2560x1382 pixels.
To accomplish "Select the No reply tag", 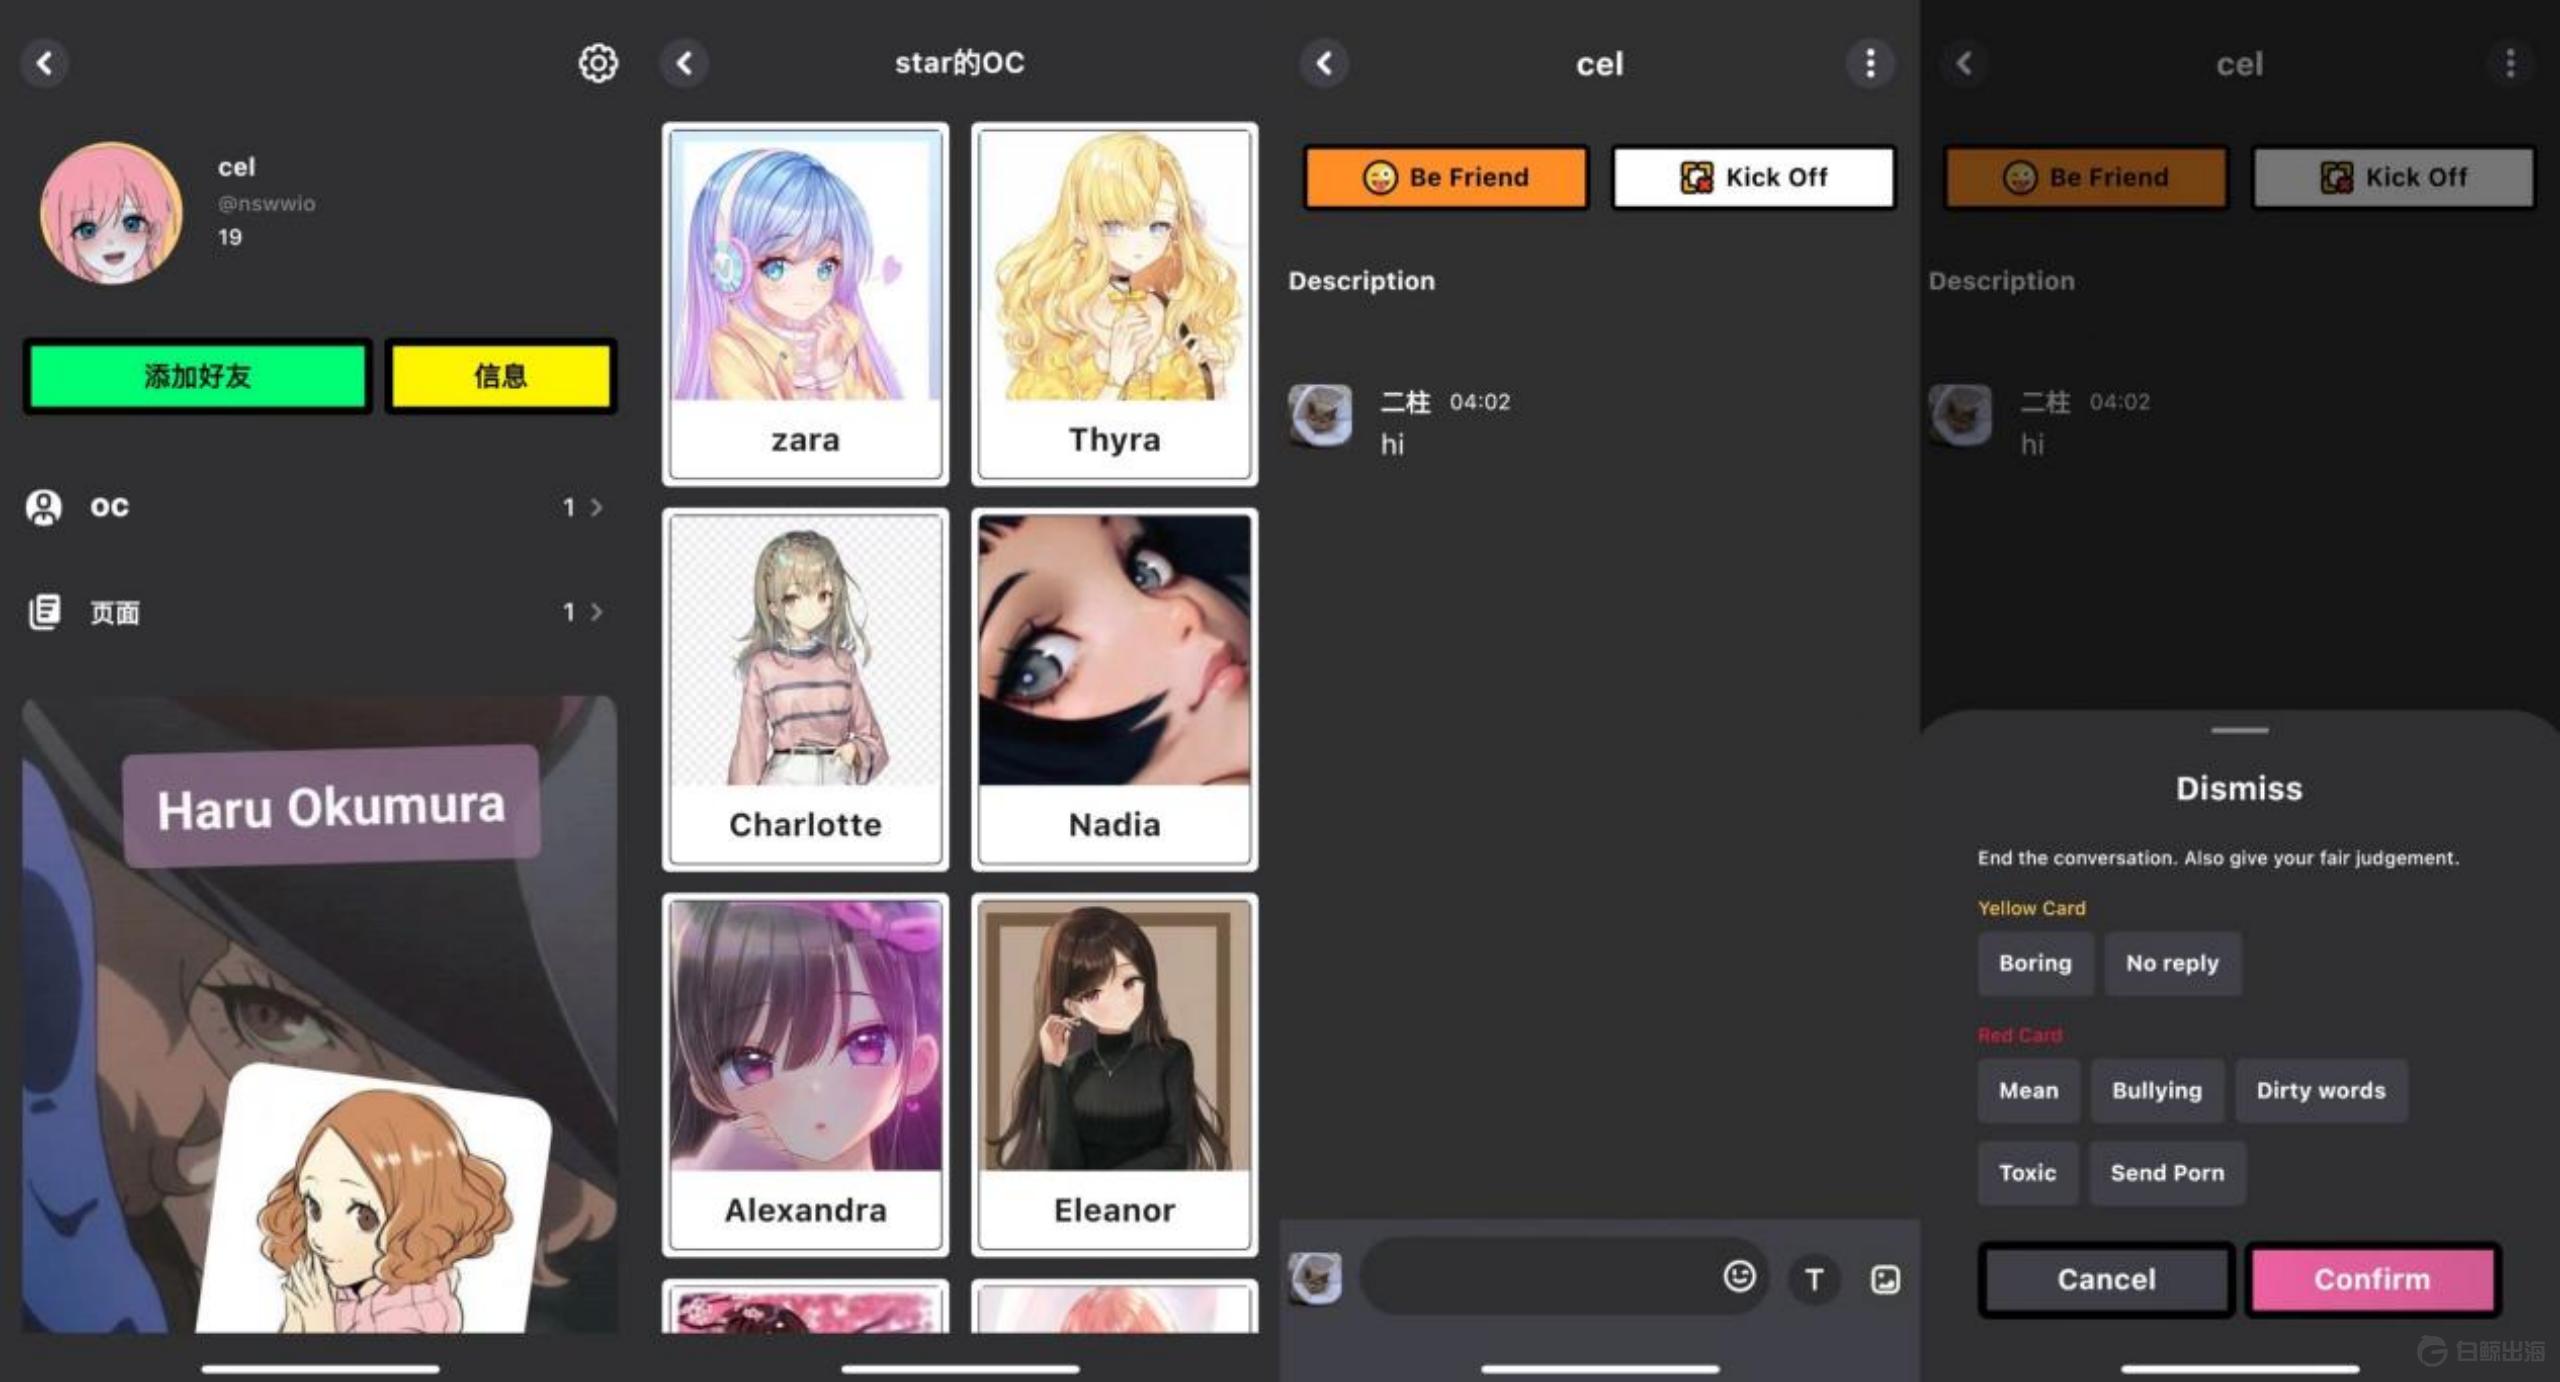I will (x=2171, y=963).
